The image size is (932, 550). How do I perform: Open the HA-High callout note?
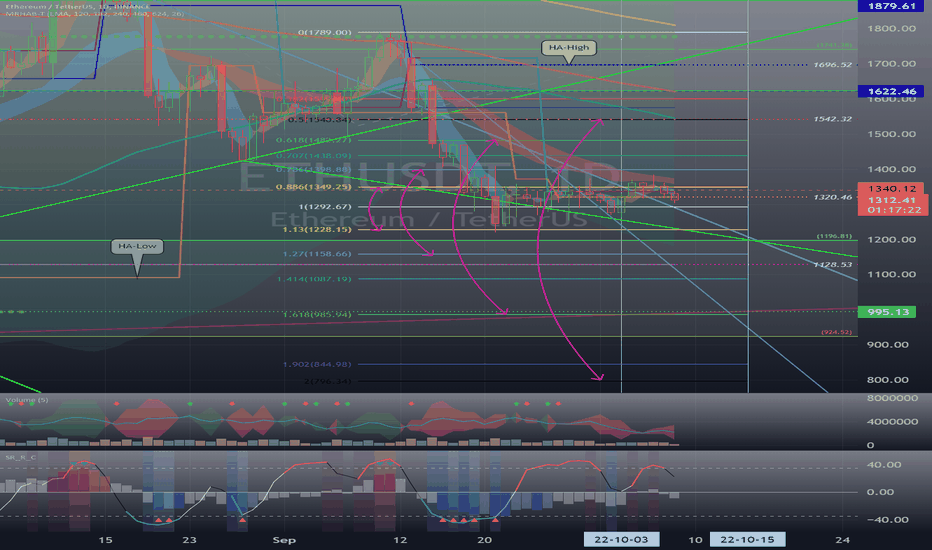[x=569, y=48]
